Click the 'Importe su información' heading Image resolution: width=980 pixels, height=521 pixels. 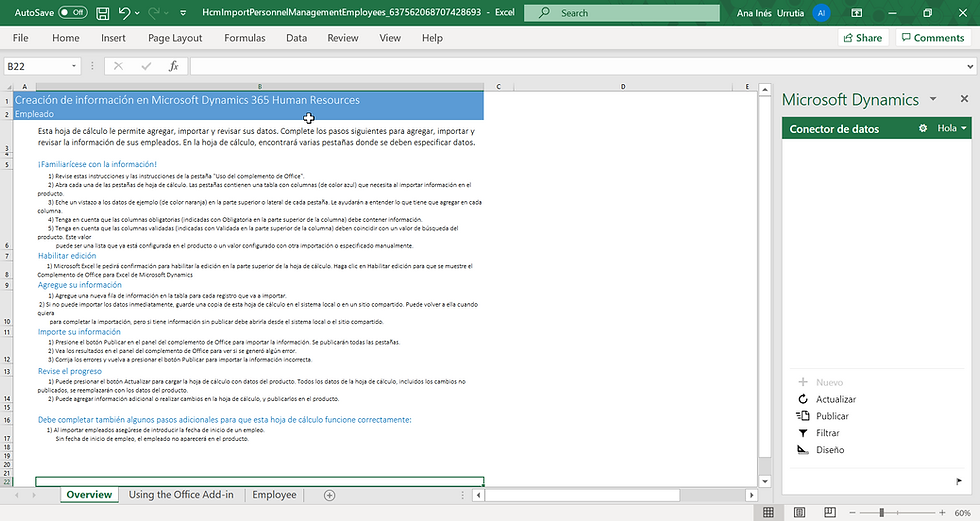point(79,332)
